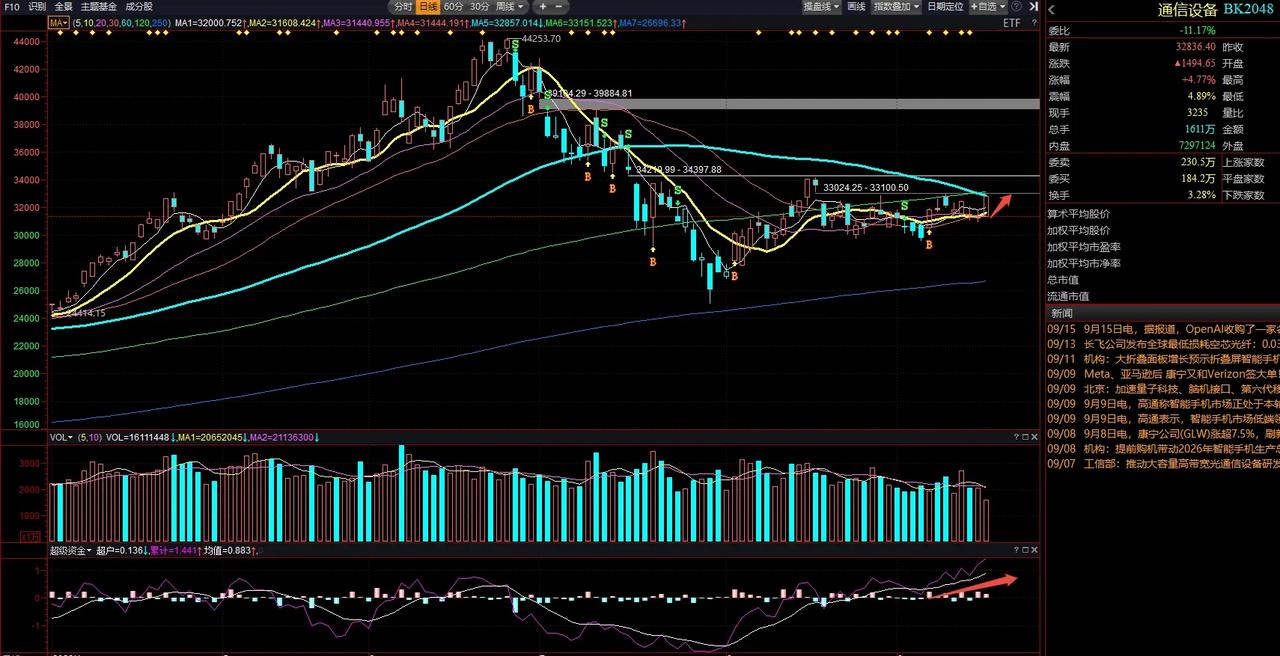Click the 33024.25 - 33100.50 level label
This screenshot has width=1280, height=656.
pos(866,187)
